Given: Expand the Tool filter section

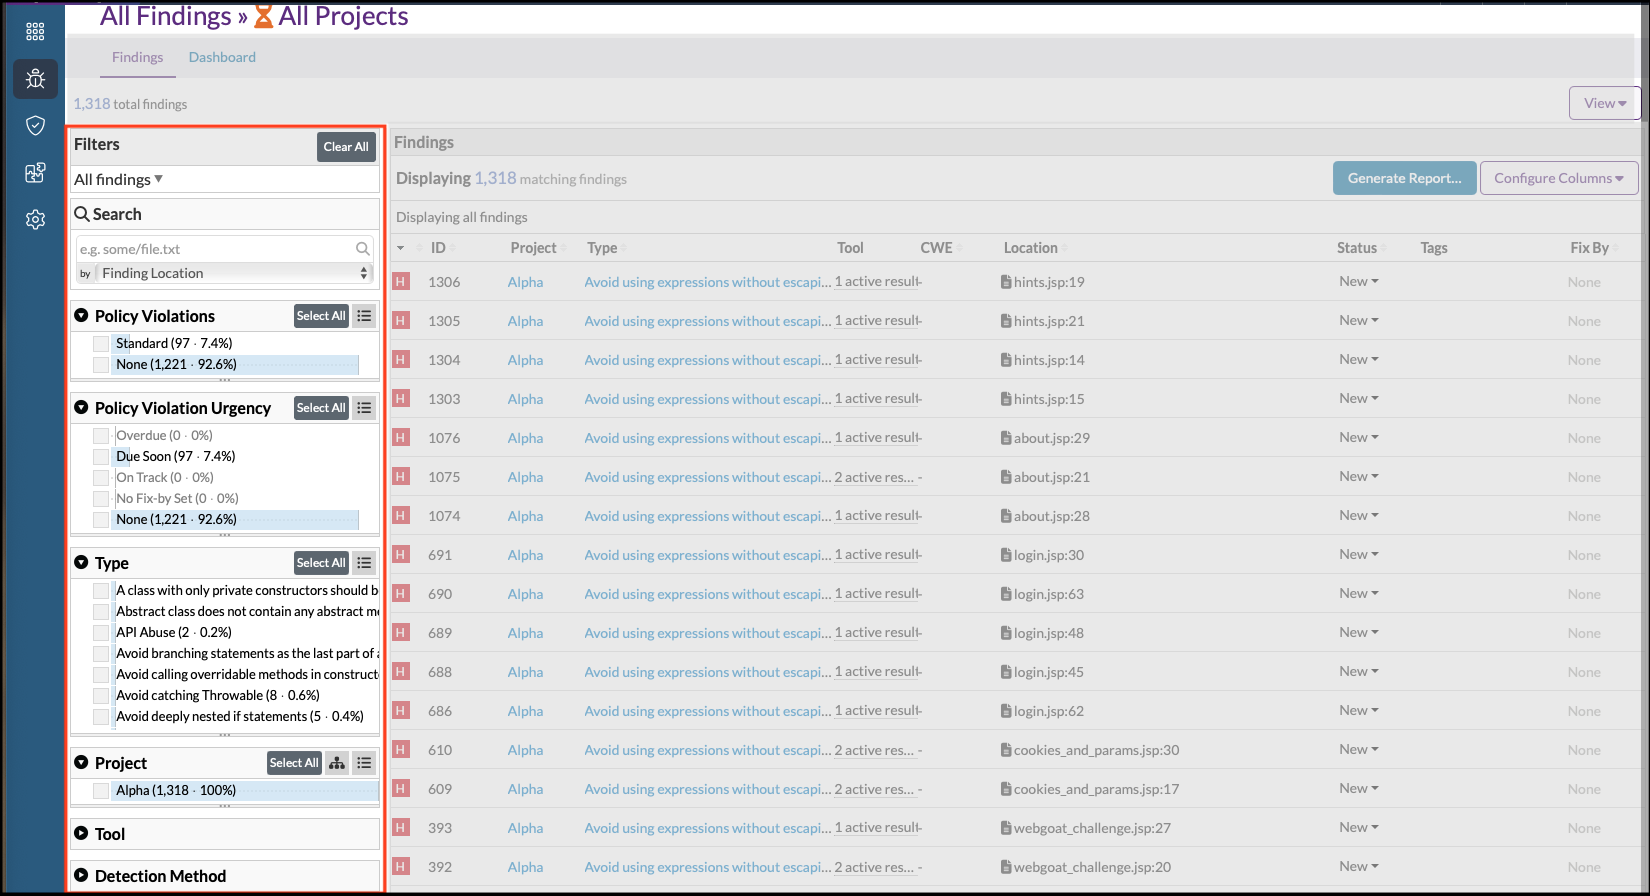Looking at the screenshot, I should pos(109,834).
